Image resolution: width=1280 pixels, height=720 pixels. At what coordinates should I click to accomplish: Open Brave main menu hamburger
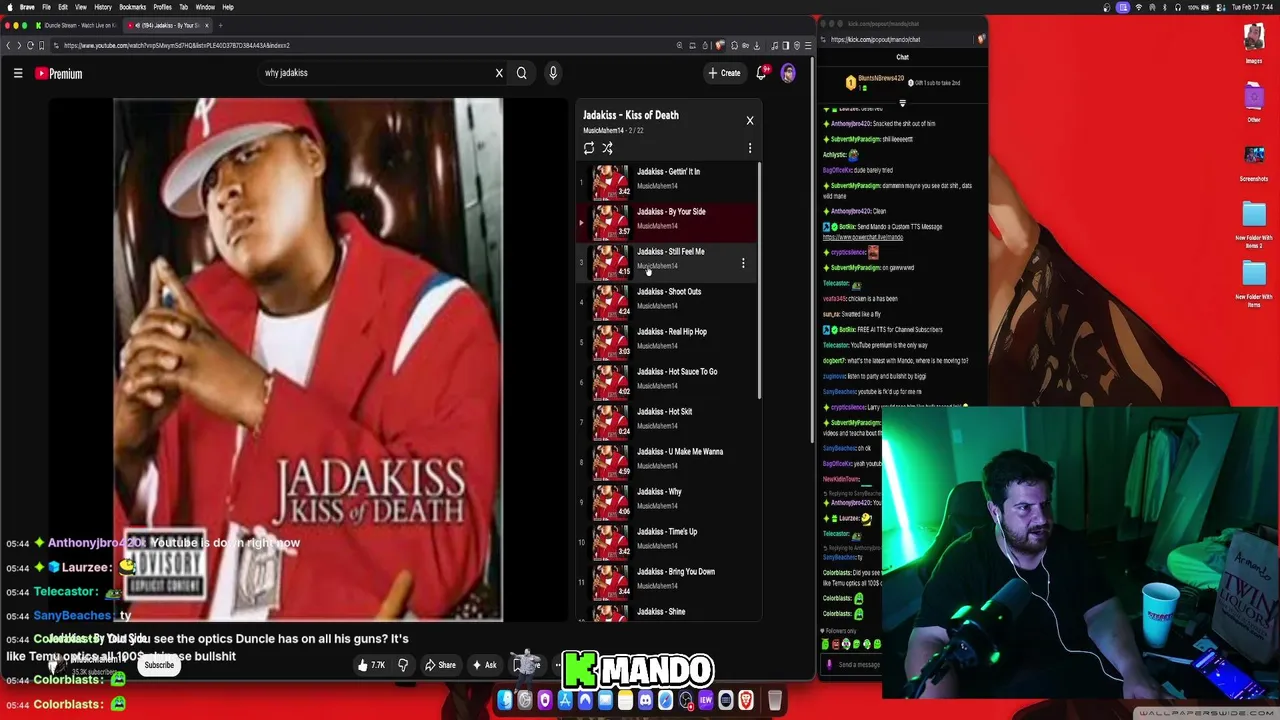[808, 45]
